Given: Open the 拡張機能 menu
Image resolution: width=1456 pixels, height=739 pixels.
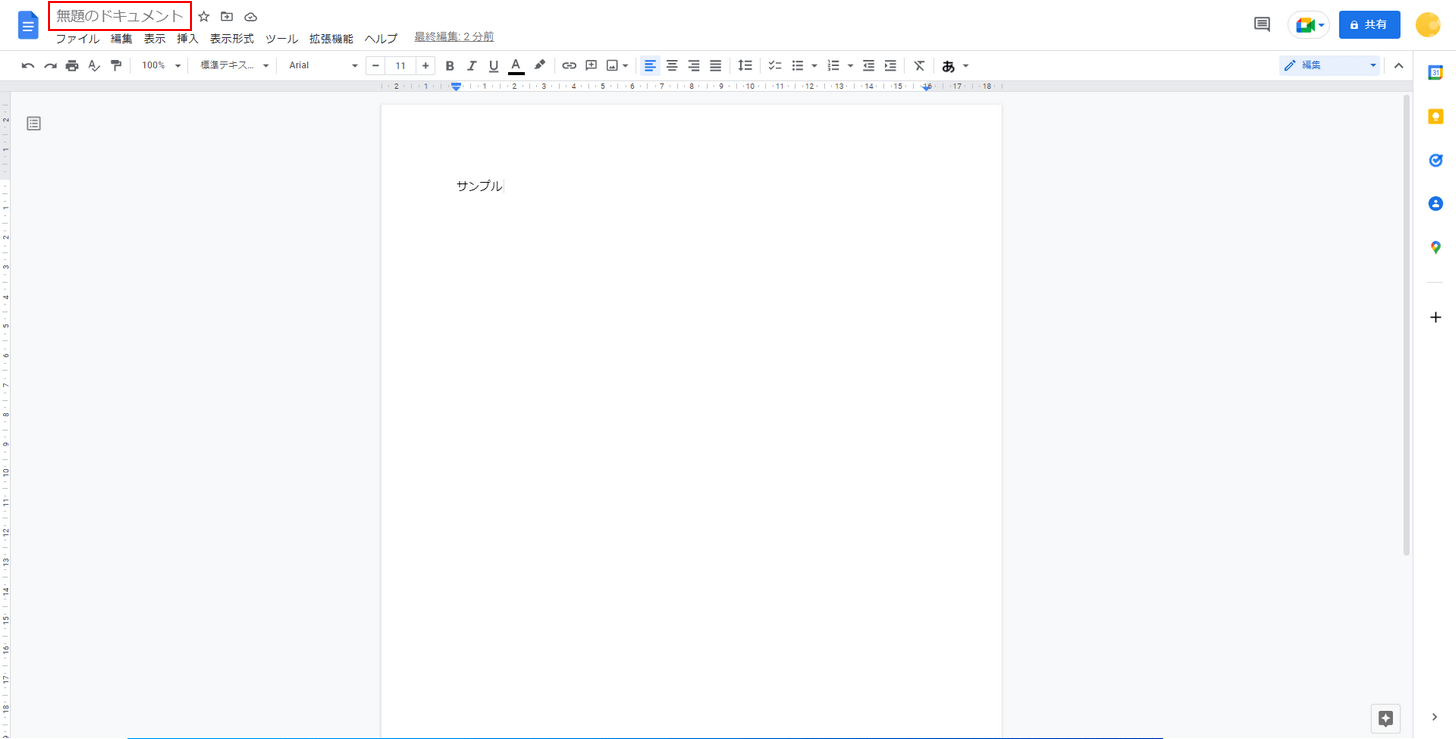Looking at the screenshot, I should pos(331,39).
